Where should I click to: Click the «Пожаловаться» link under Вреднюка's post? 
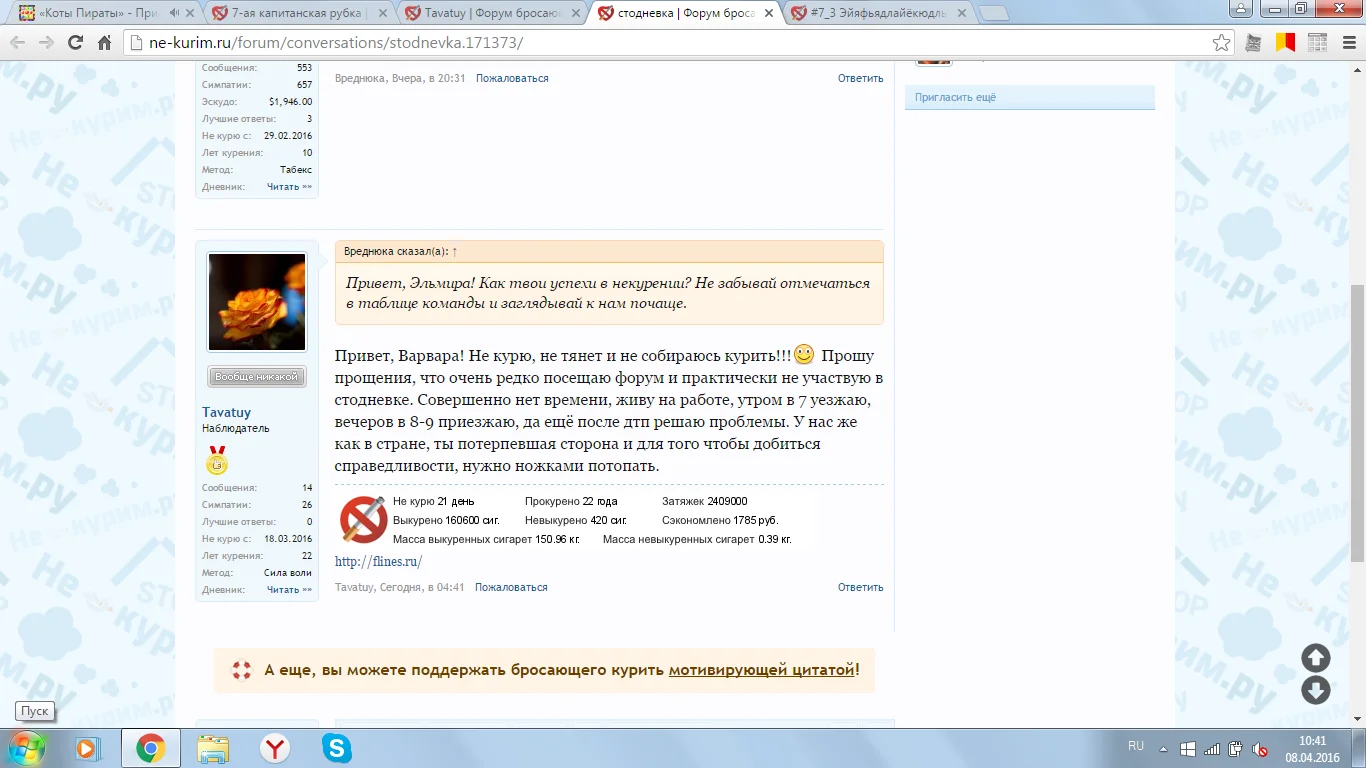point(512,78)
